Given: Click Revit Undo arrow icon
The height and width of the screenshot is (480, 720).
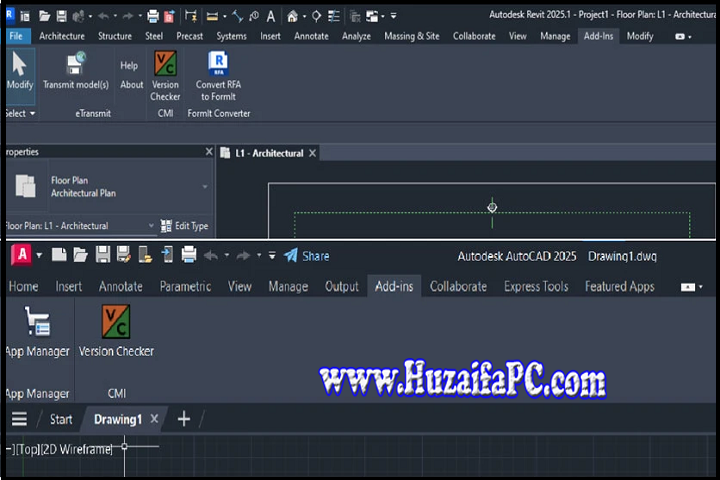Looking at the screenshot, I should pyautogui.click(x=103, y=17).
